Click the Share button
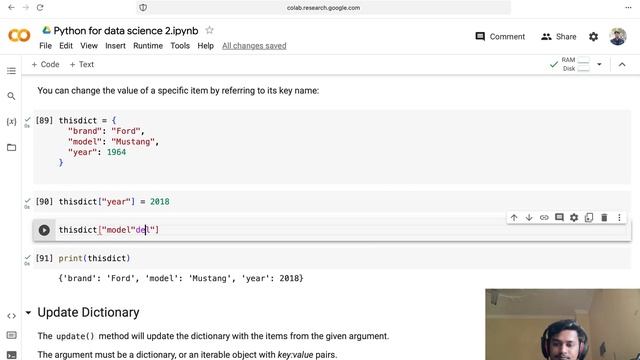 pyautogui.click(x=558, y=37)
